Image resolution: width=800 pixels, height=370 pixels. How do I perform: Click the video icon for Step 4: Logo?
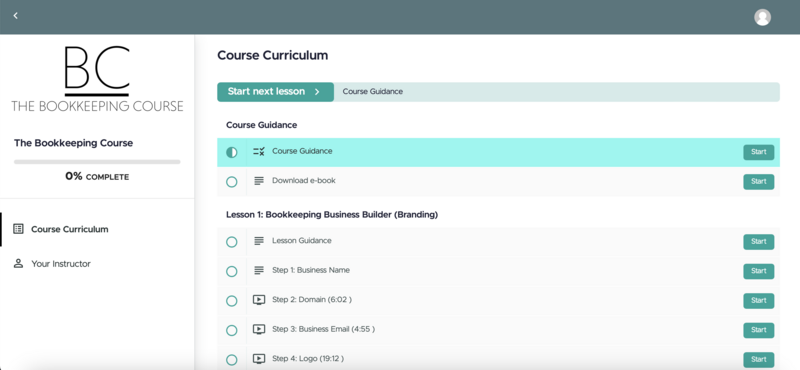[x=259, y=359]
